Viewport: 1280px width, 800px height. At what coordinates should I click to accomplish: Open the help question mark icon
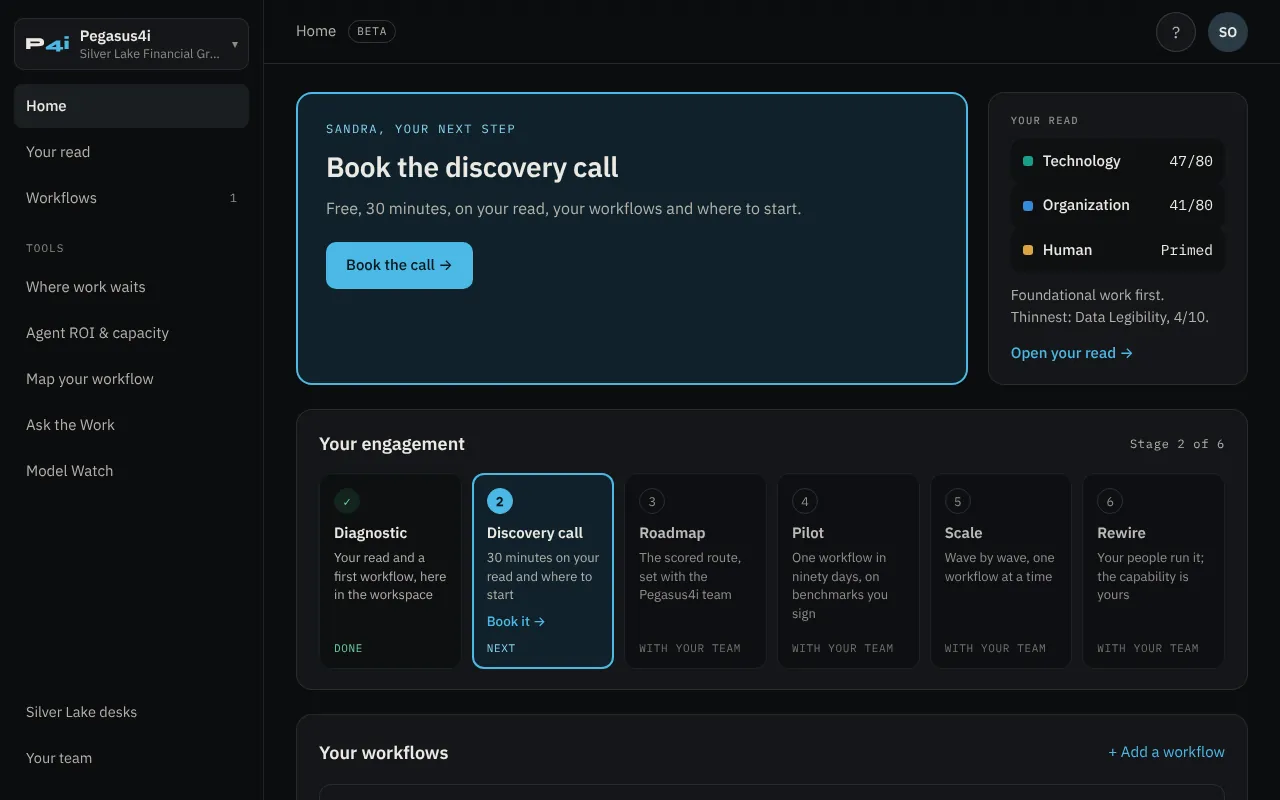1176,32
